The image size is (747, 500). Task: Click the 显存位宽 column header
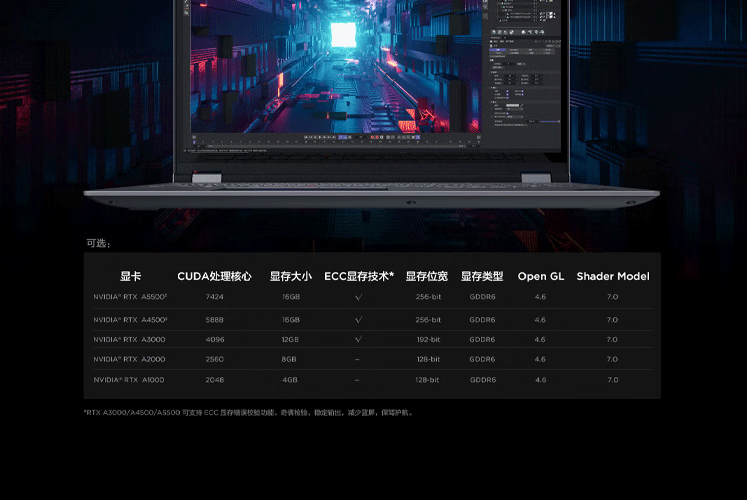[x=426, y=276]
